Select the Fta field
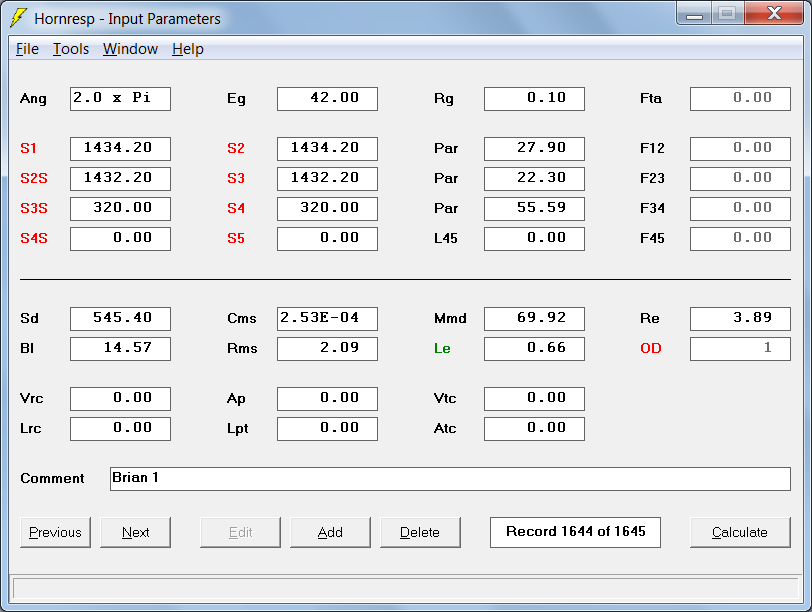The width and height of the screenshot is (812, 612). click(x=741, y=98)
